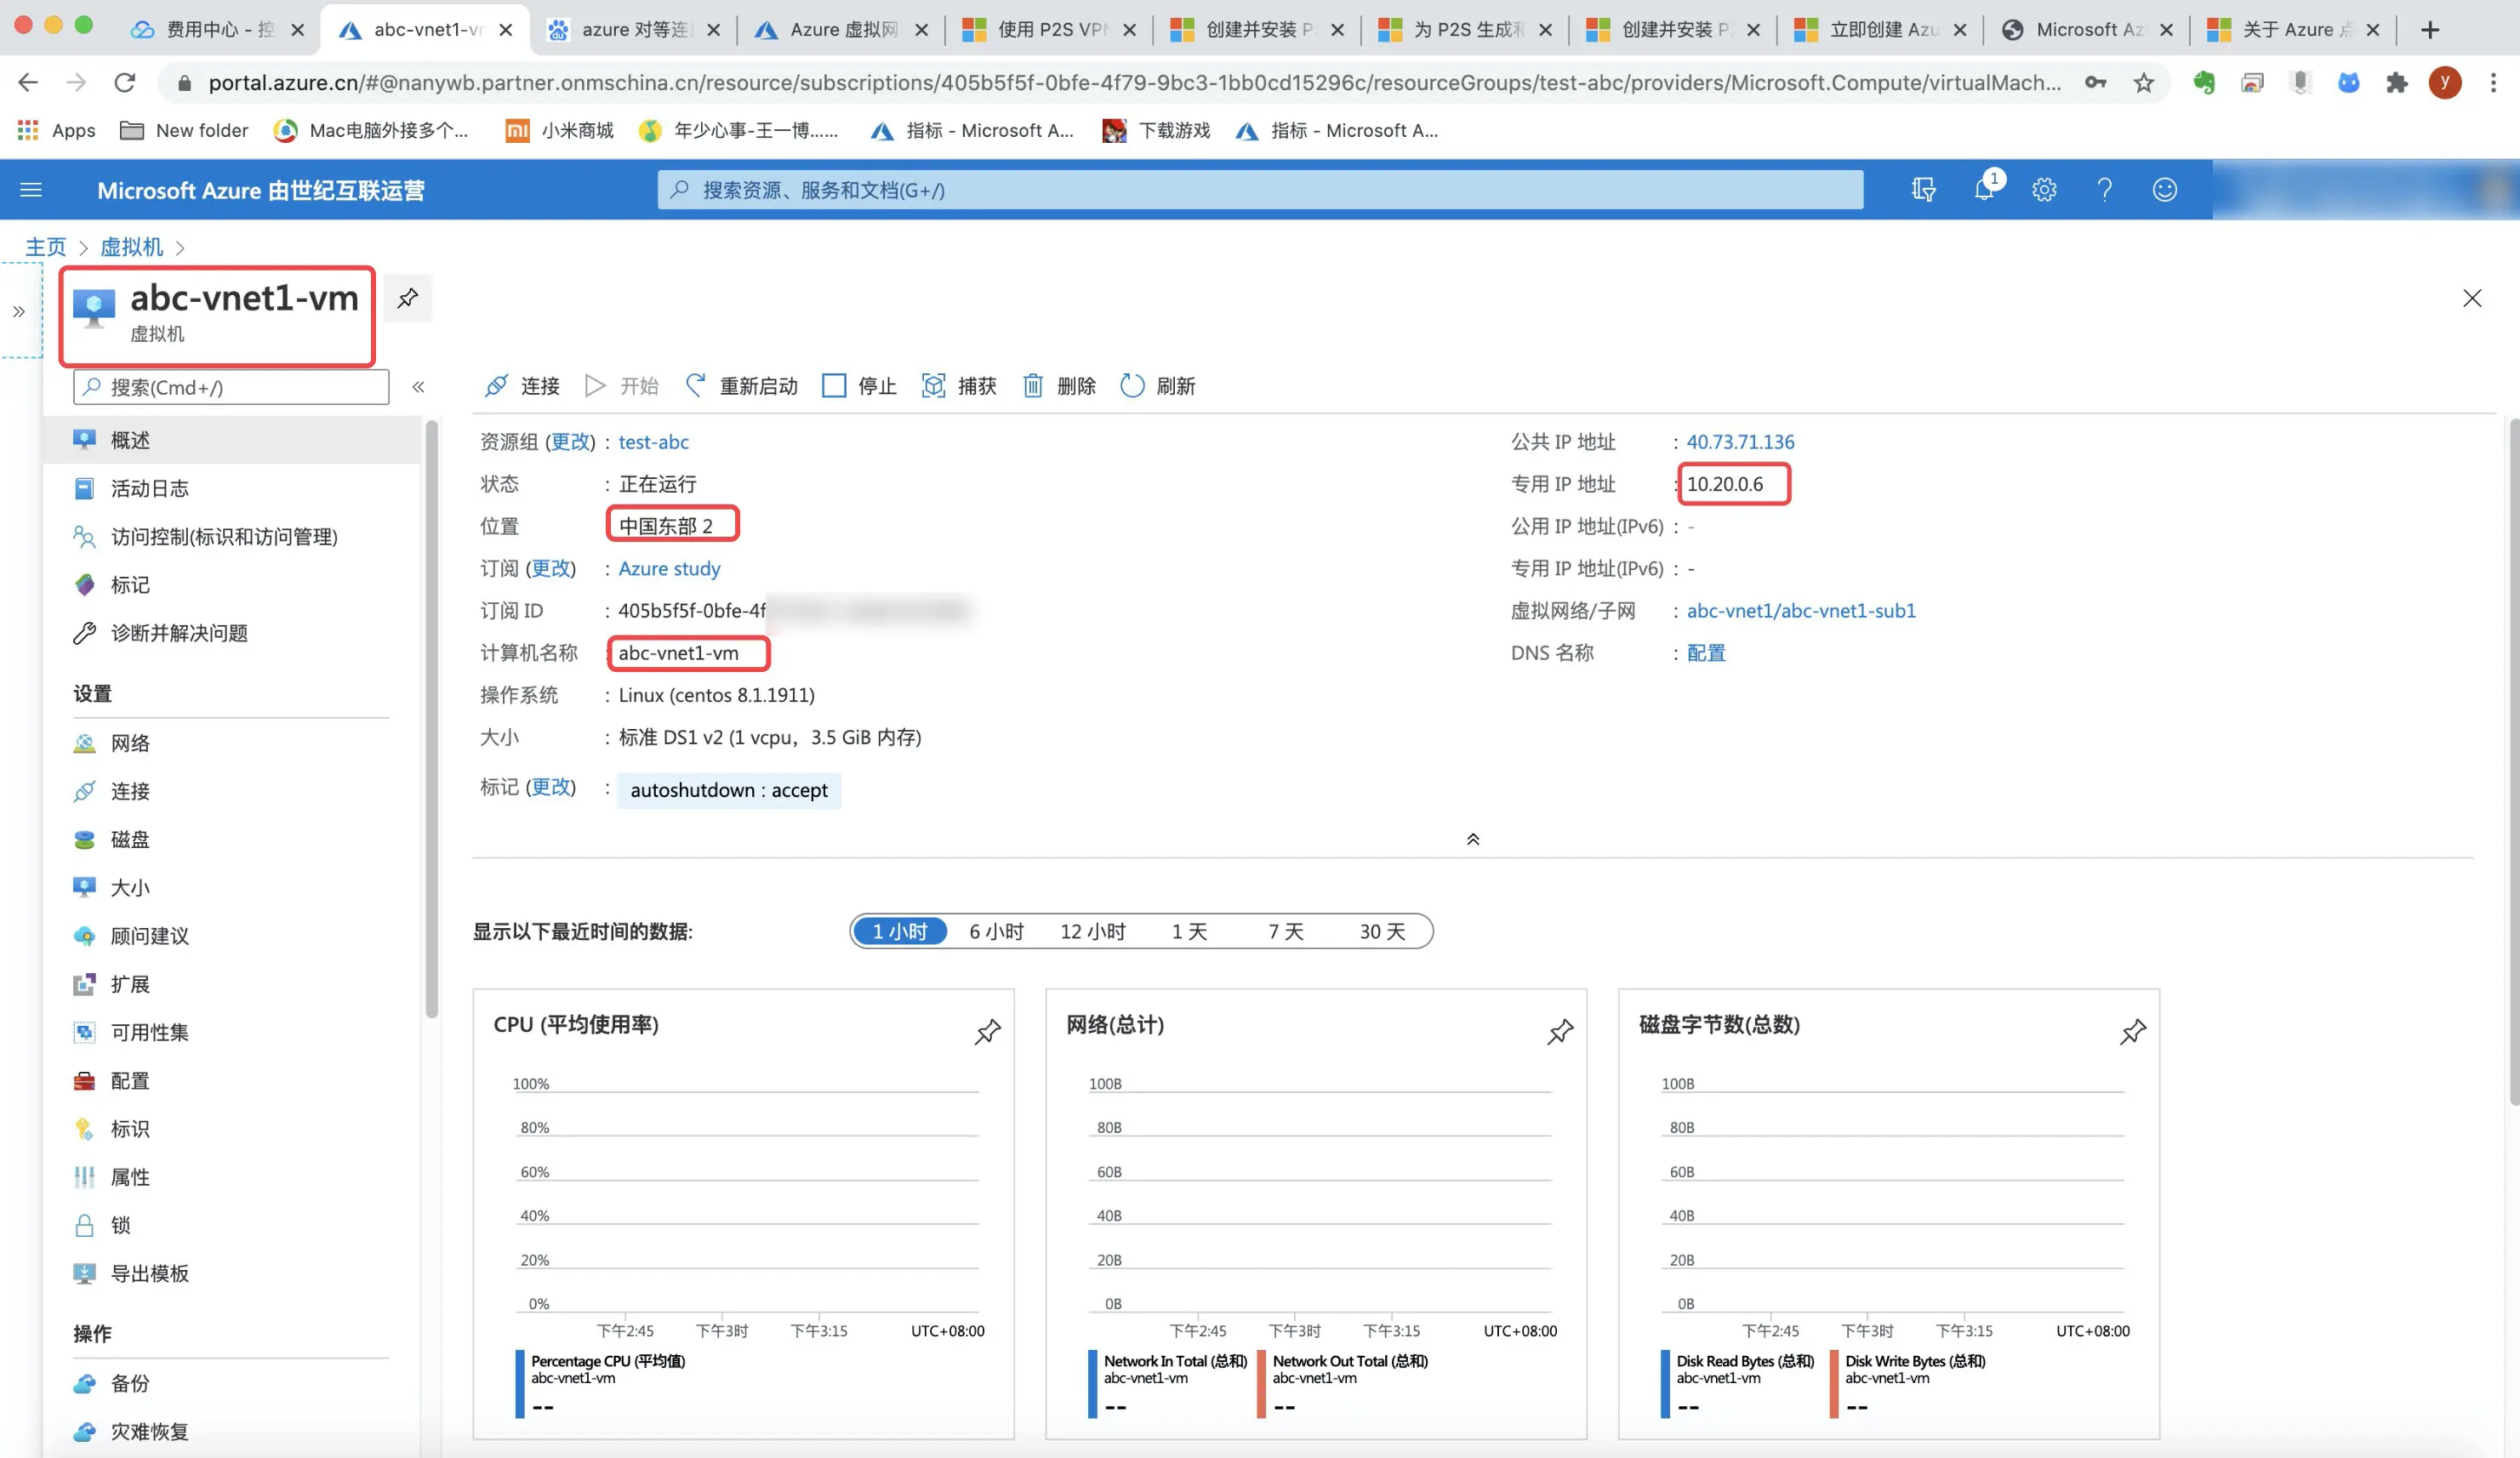Image resolution: width=2520 pixels, height=1458 pixels.
Task: Open the test-abc resource group link
Action: 653,442
